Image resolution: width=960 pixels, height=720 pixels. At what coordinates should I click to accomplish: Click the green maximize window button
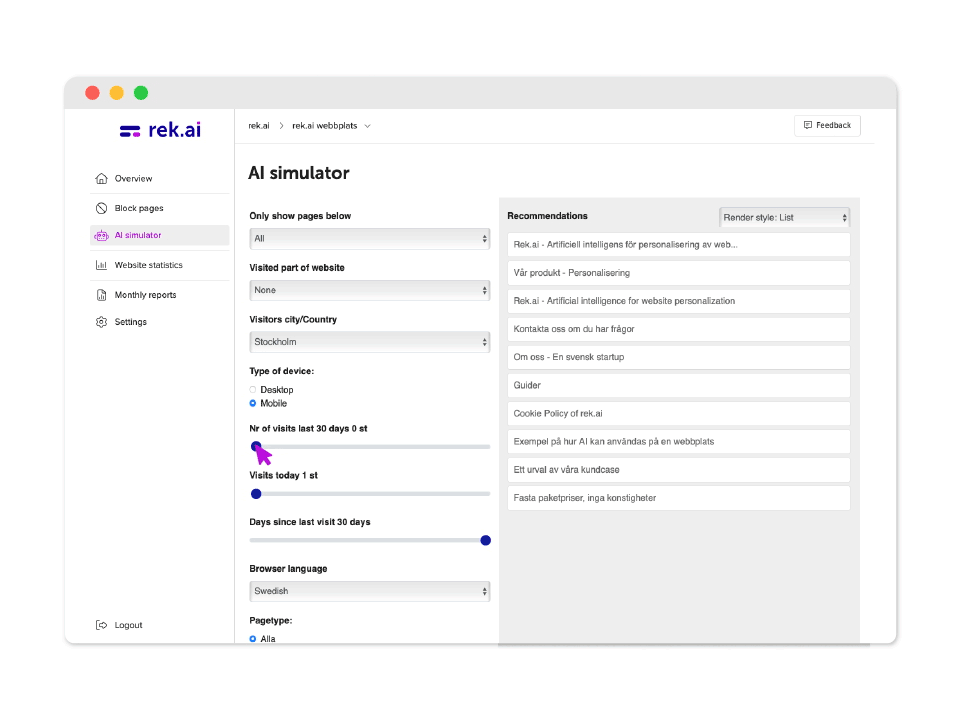pyautogui.click(x=141, y=93)
